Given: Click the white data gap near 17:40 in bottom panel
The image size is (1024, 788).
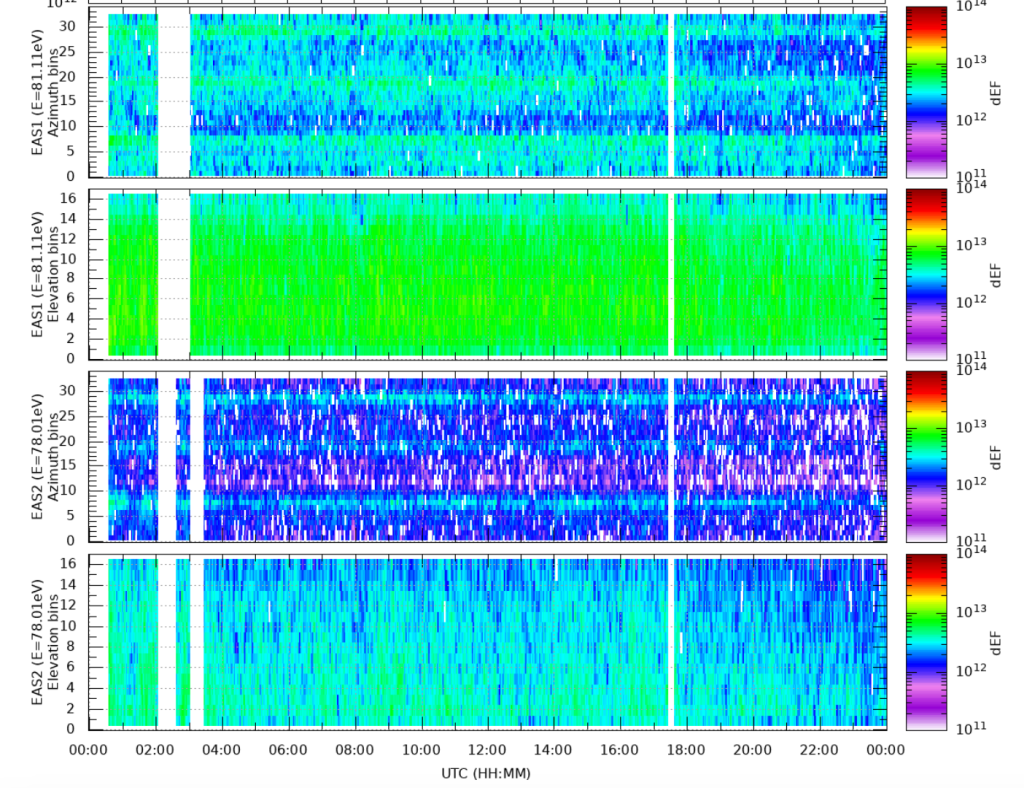Looking at the screenshot, I should tap(671, 642).
